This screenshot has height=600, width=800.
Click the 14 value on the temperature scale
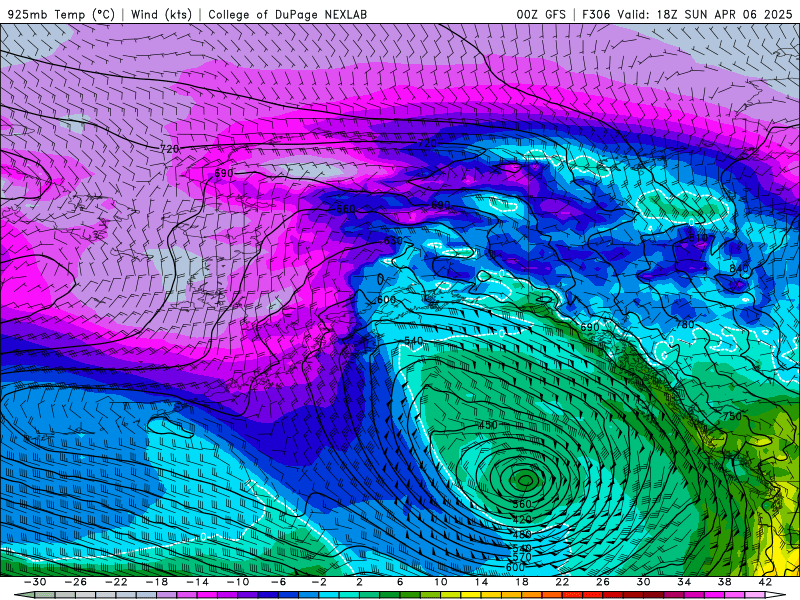click(481, 582)
